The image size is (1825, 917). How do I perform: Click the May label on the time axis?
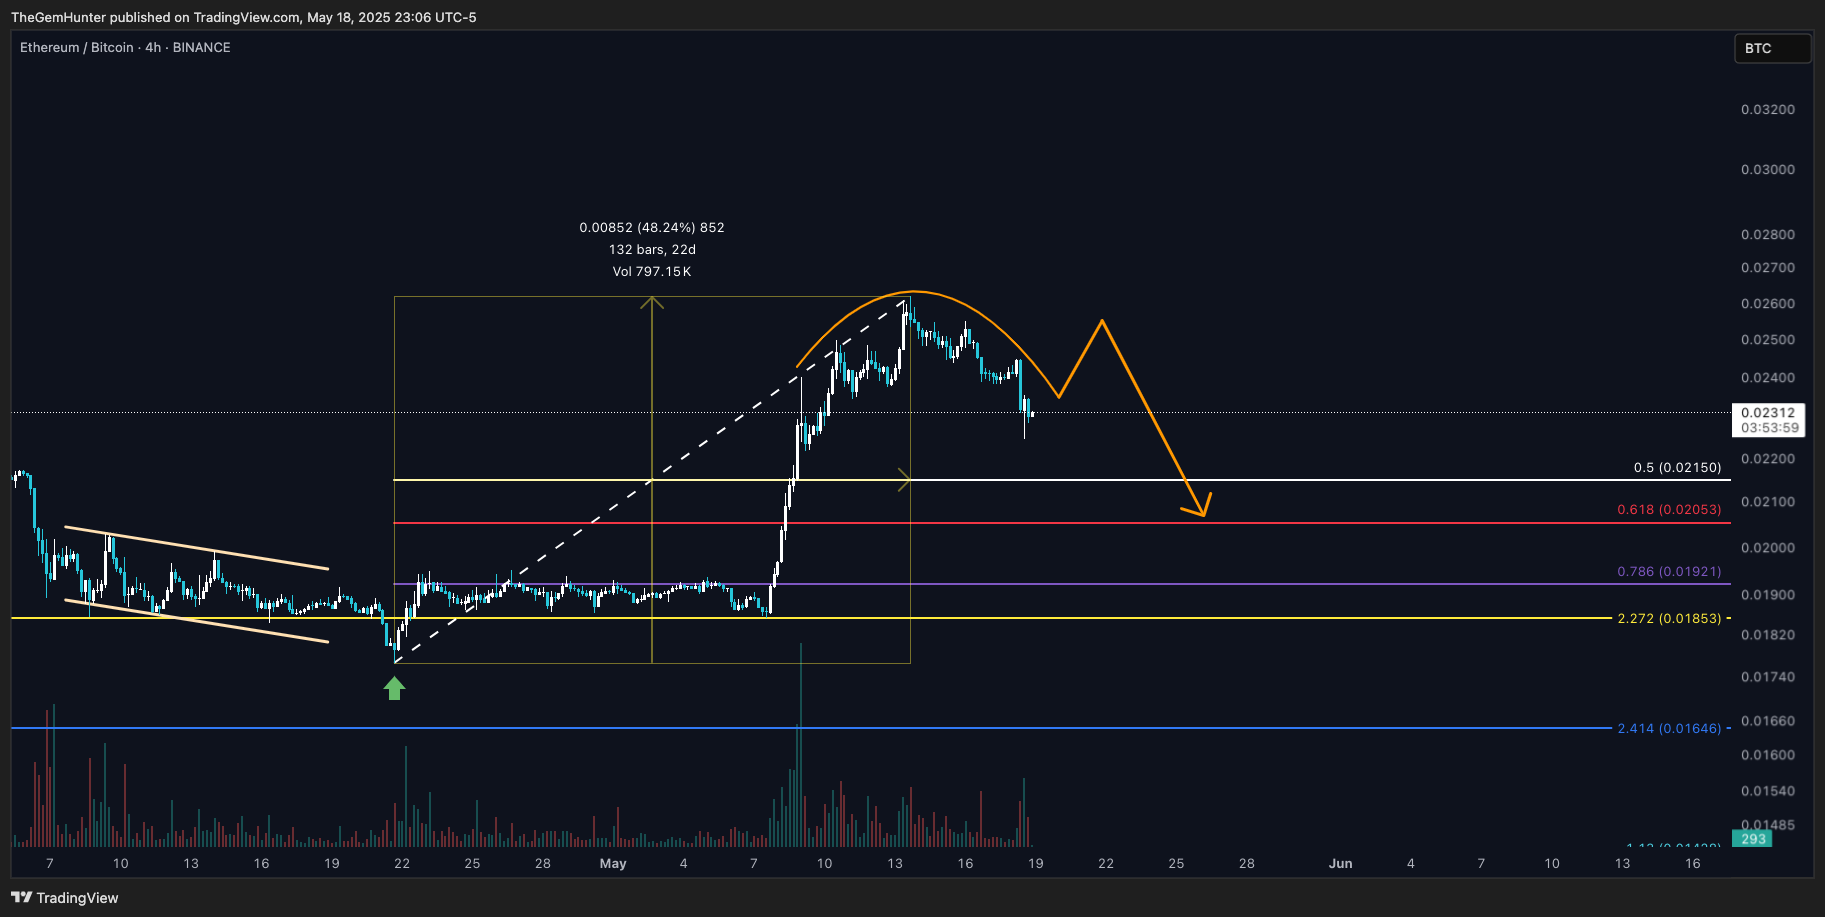coord(613,863)
